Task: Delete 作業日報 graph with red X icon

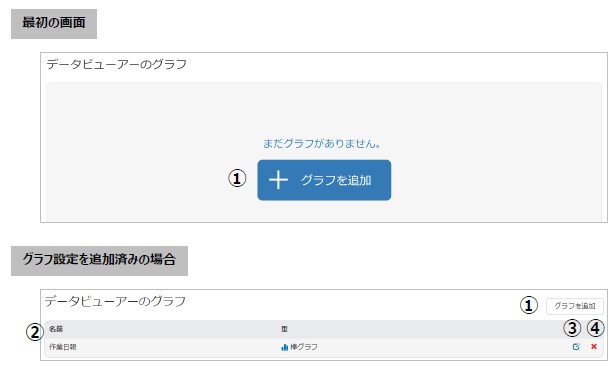Action: click(x=594, y=346)
